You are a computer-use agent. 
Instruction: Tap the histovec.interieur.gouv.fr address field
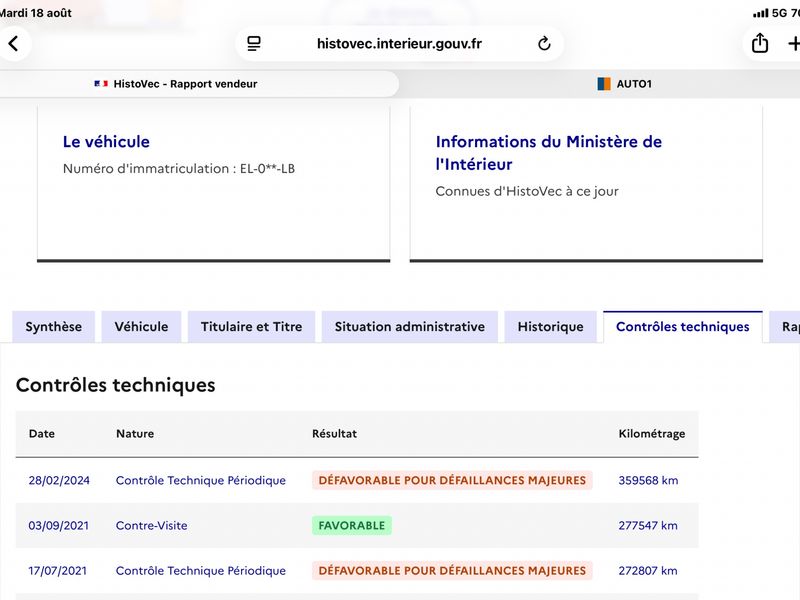pos(399,44)
